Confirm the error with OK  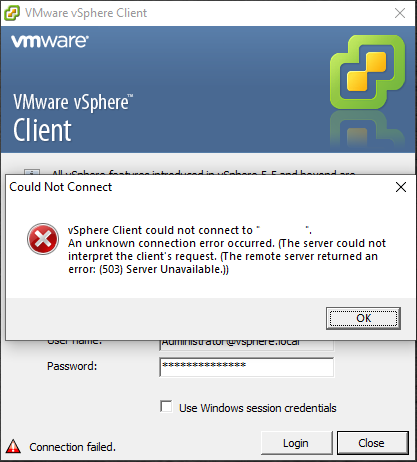click(363, 318)
